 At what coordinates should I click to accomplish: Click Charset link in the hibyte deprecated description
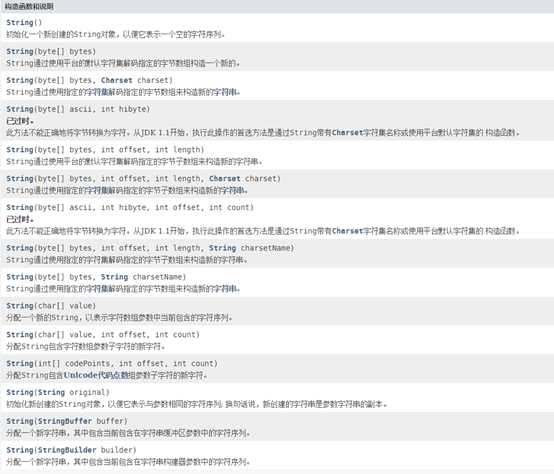(x=348, y=133)
